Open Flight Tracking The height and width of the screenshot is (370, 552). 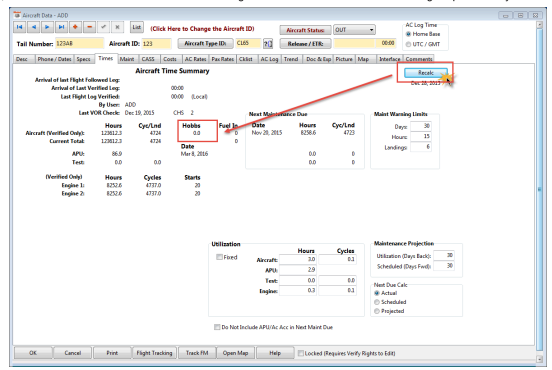coord(154,353)
